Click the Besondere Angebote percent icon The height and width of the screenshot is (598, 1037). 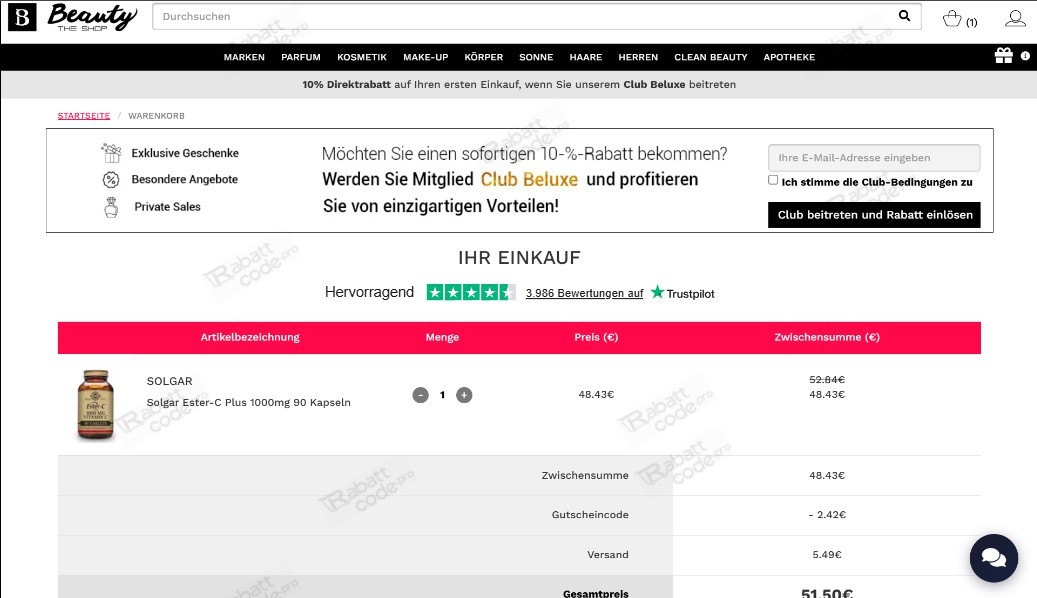[110, 179]
